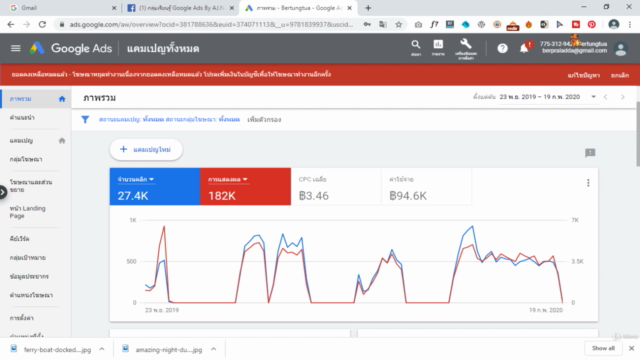
Task: Reload the page with the refresh icon
Action: [x=42, y=24]
